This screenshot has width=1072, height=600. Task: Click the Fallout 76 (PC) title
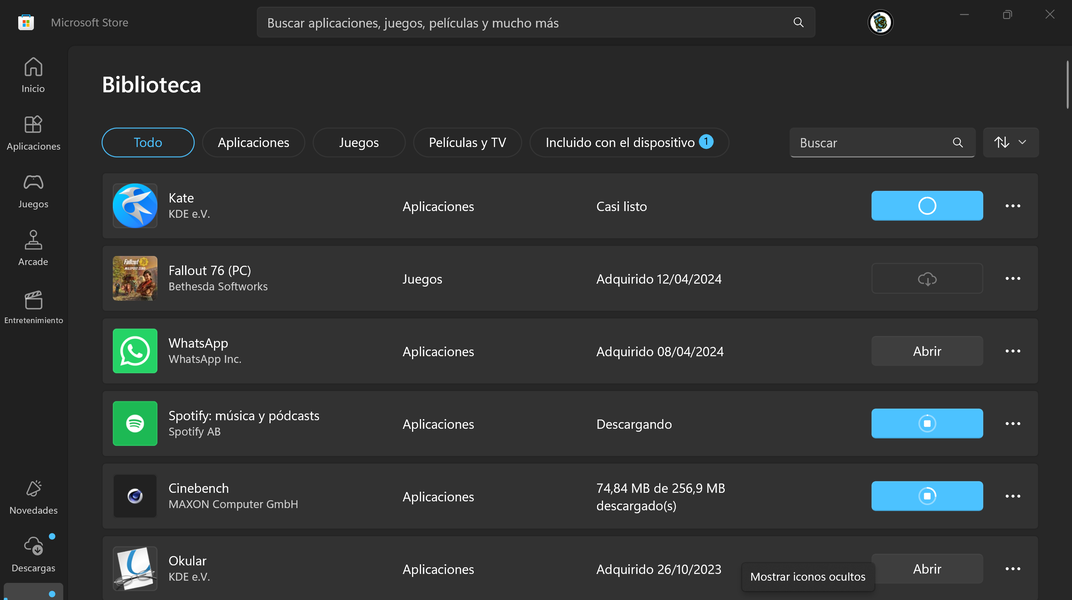210,270
